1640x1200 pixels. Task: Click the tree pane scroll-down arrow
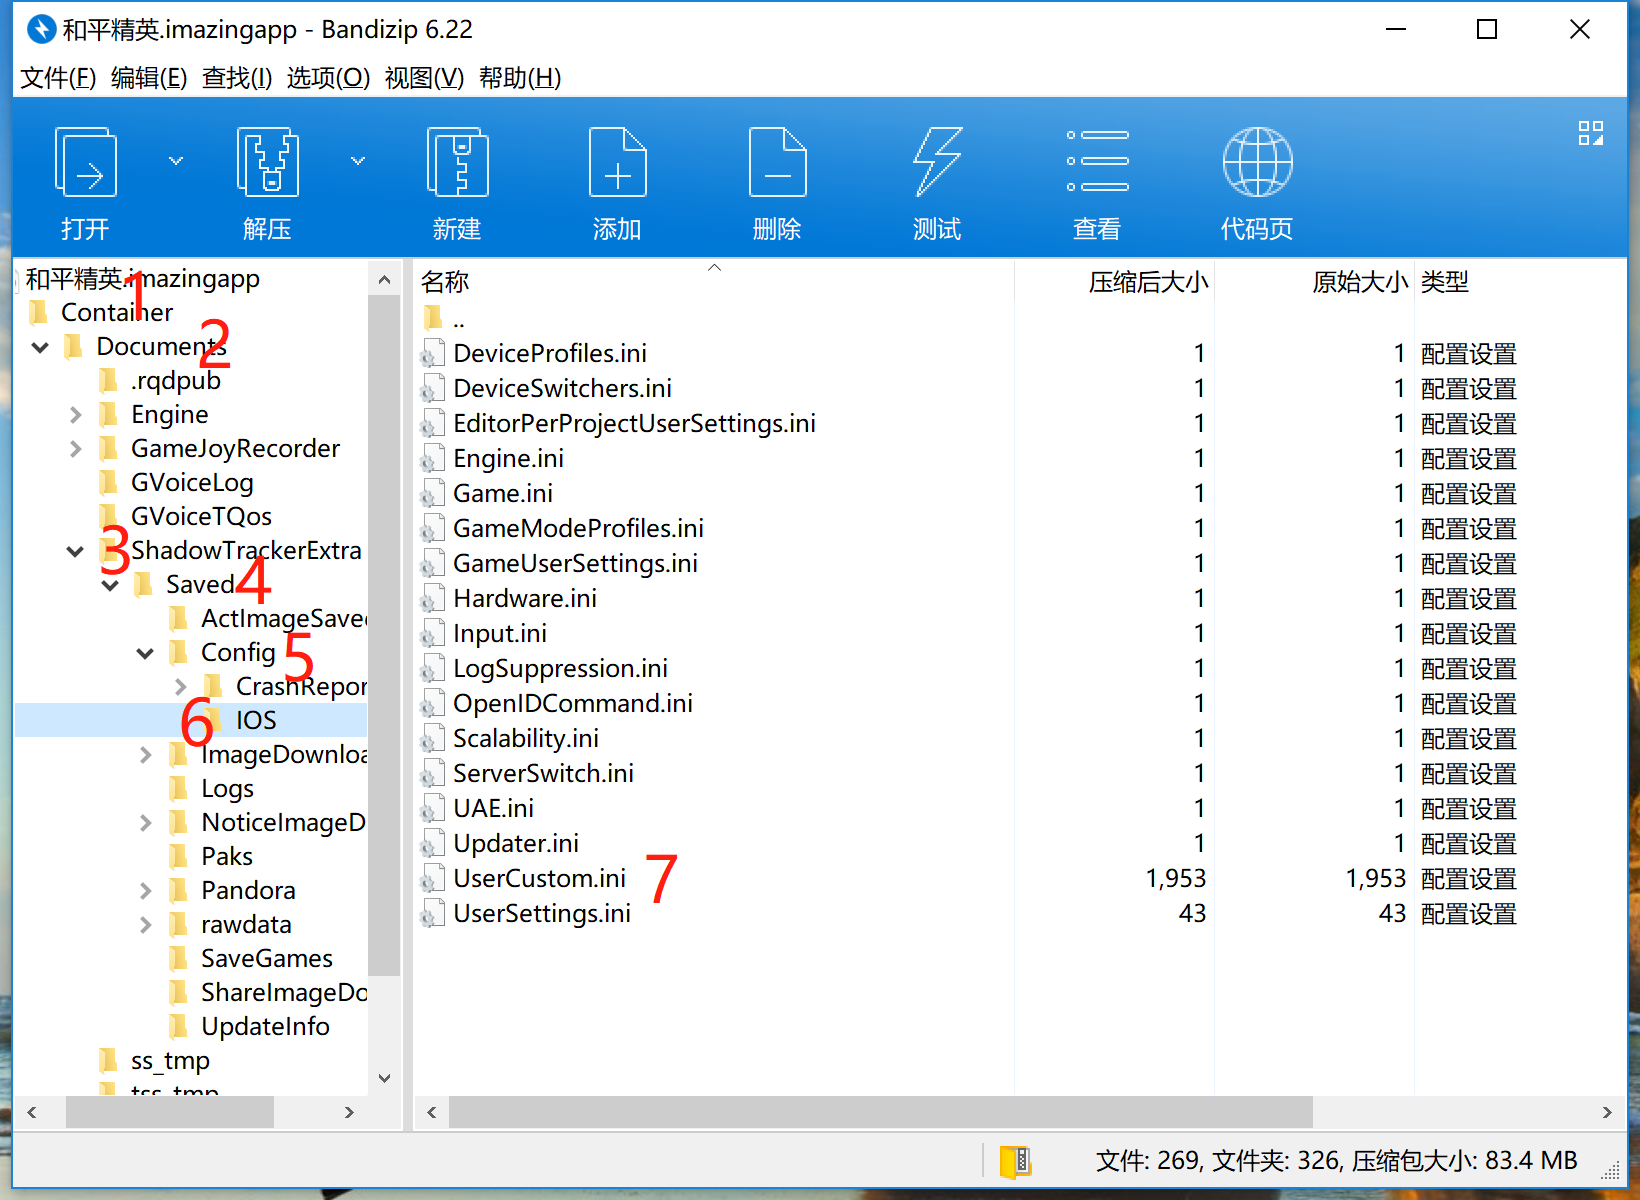pyautogui.click(x=384, y=1078)
